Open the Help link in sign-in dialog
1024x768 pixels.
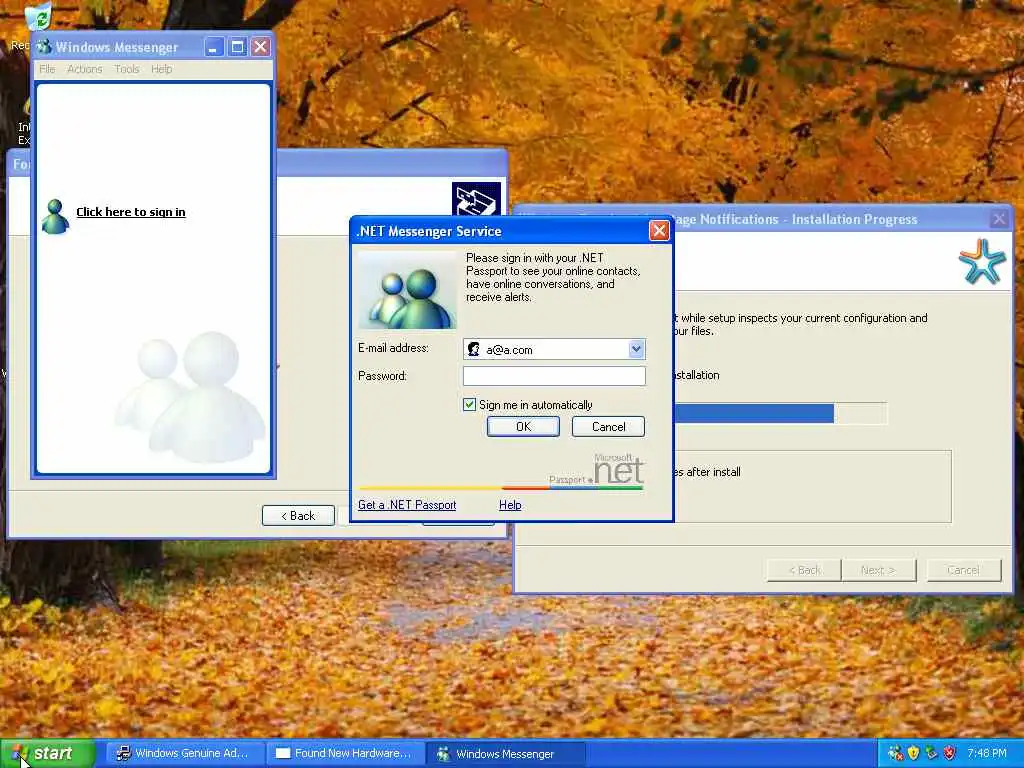510,505
